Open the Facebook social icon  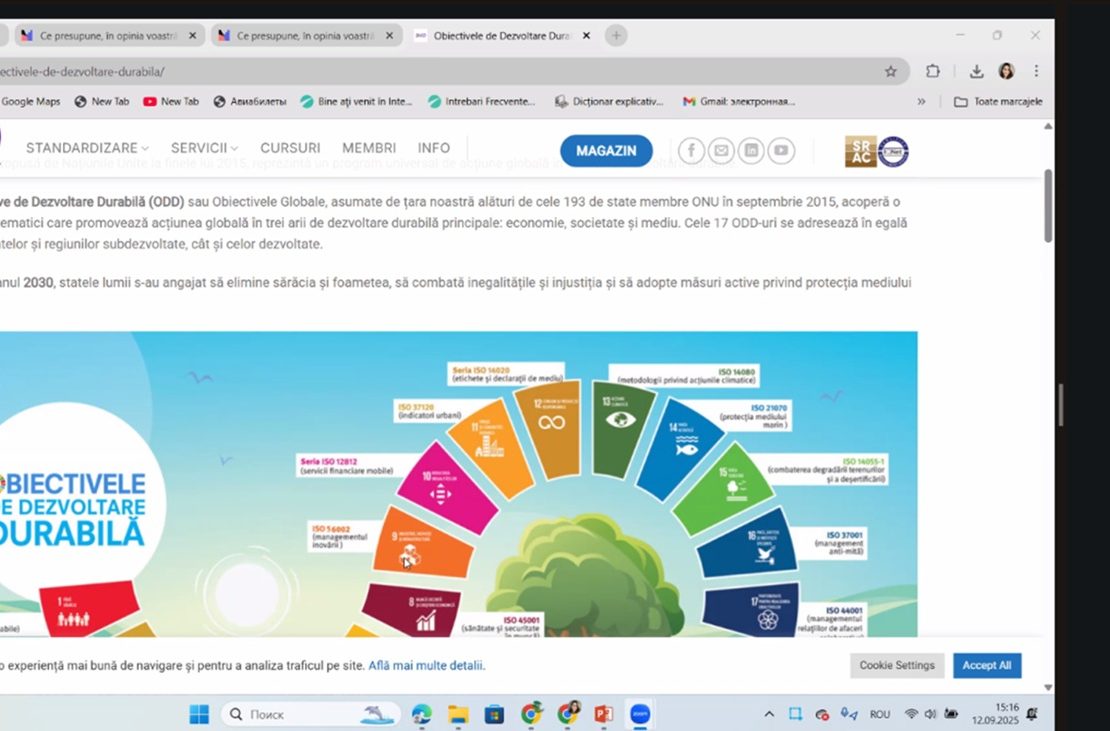point(691,151)
